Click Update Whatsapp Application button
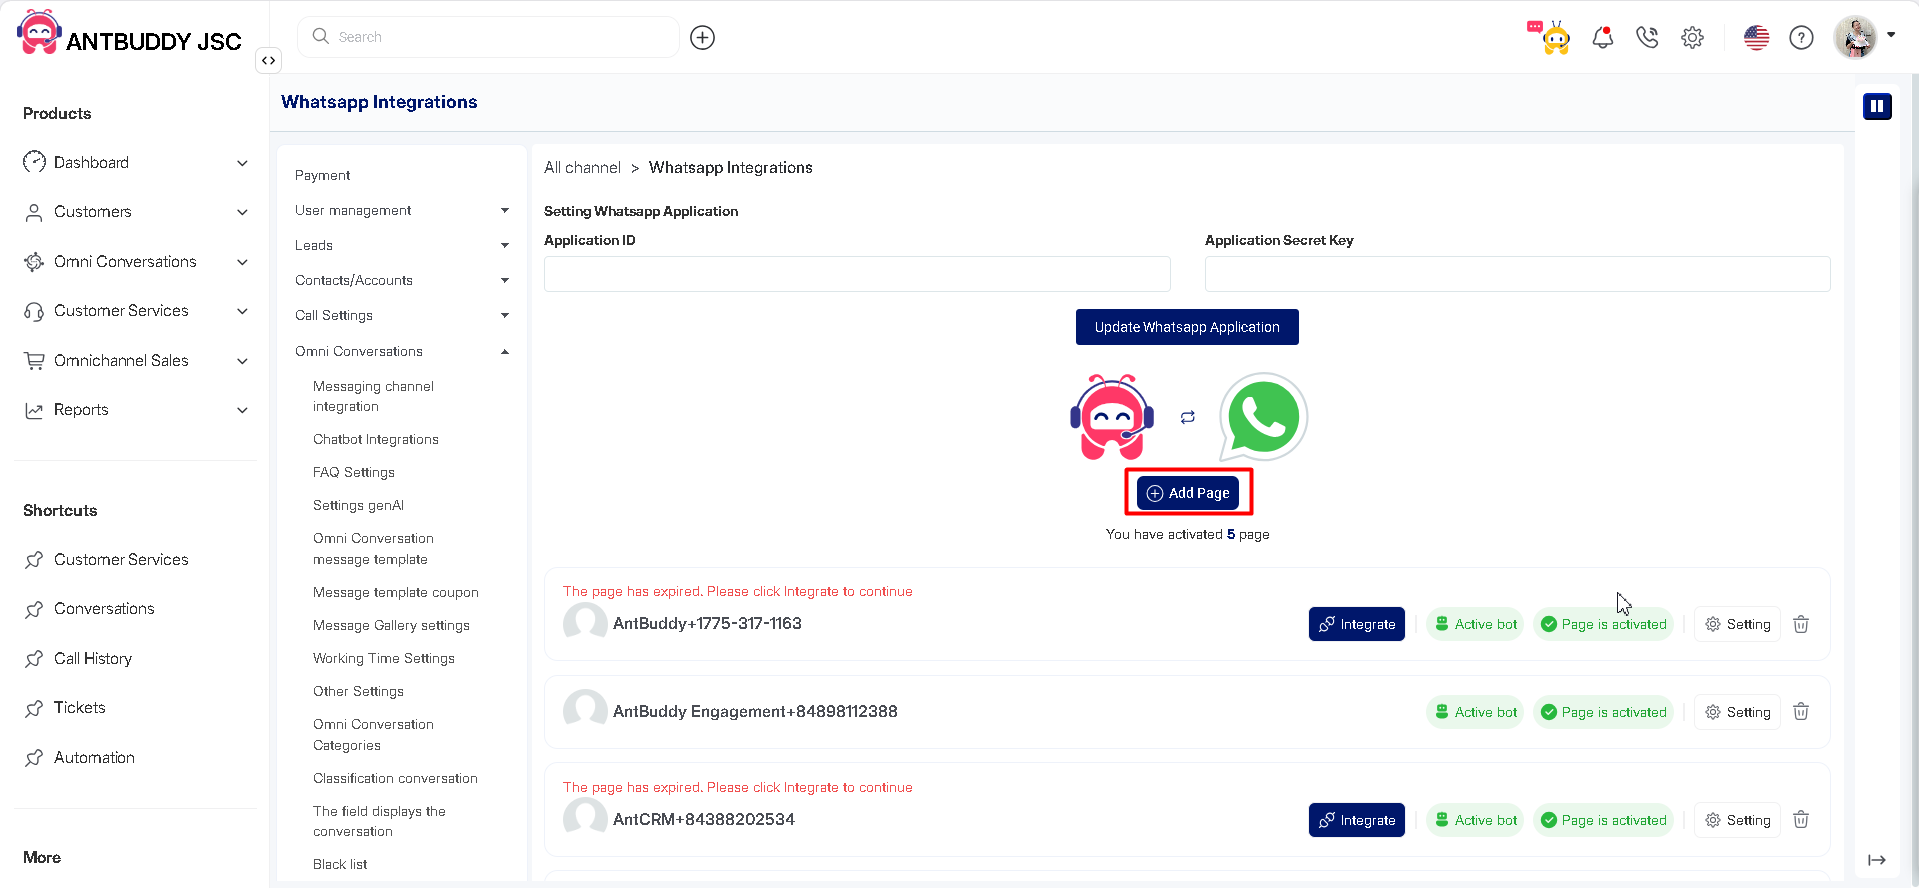This screenshot has height=888, width=1919. [x=1187, y=327]
